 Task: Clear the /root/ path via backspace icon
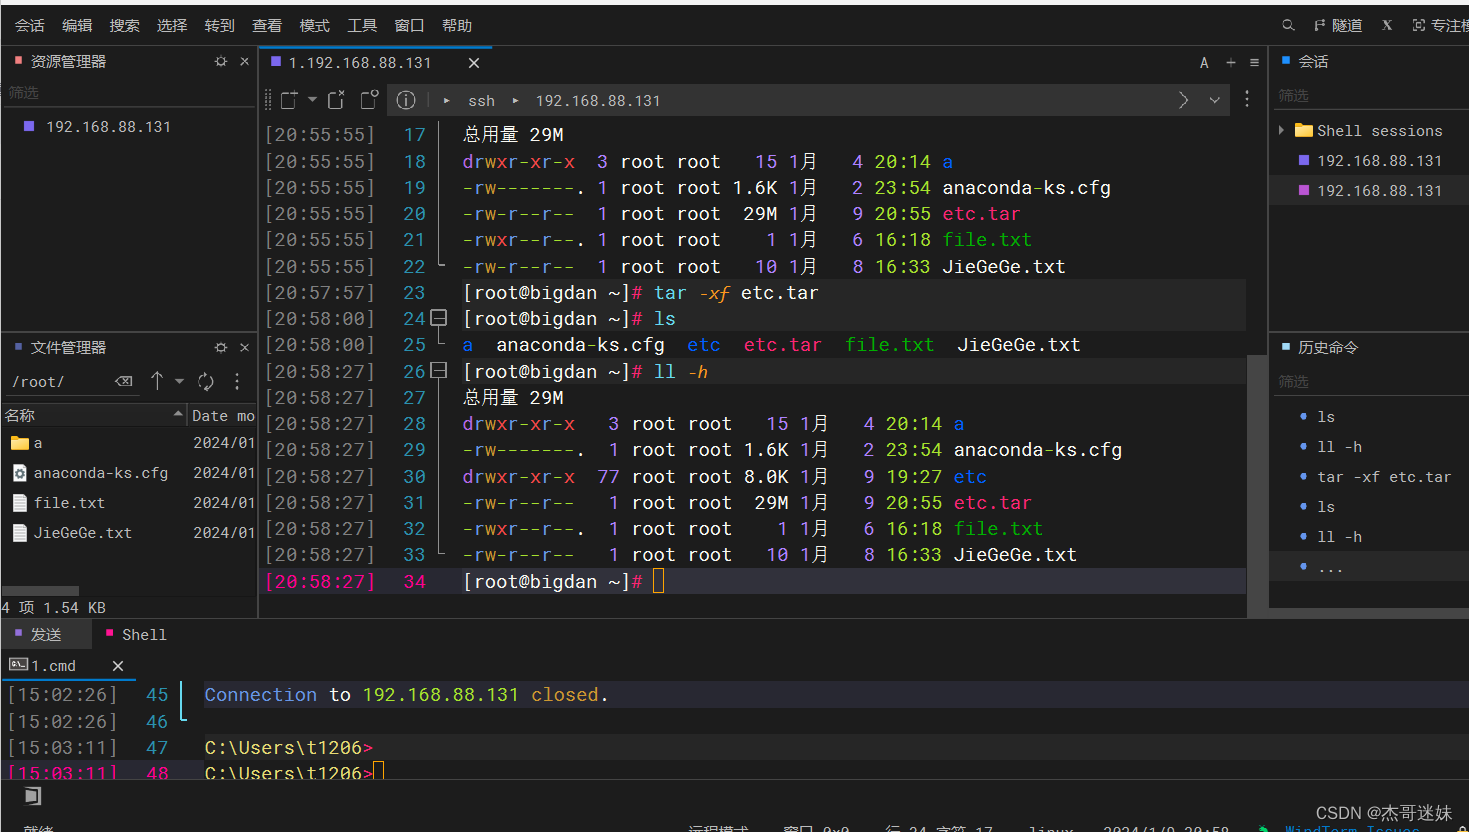(124, 381)
